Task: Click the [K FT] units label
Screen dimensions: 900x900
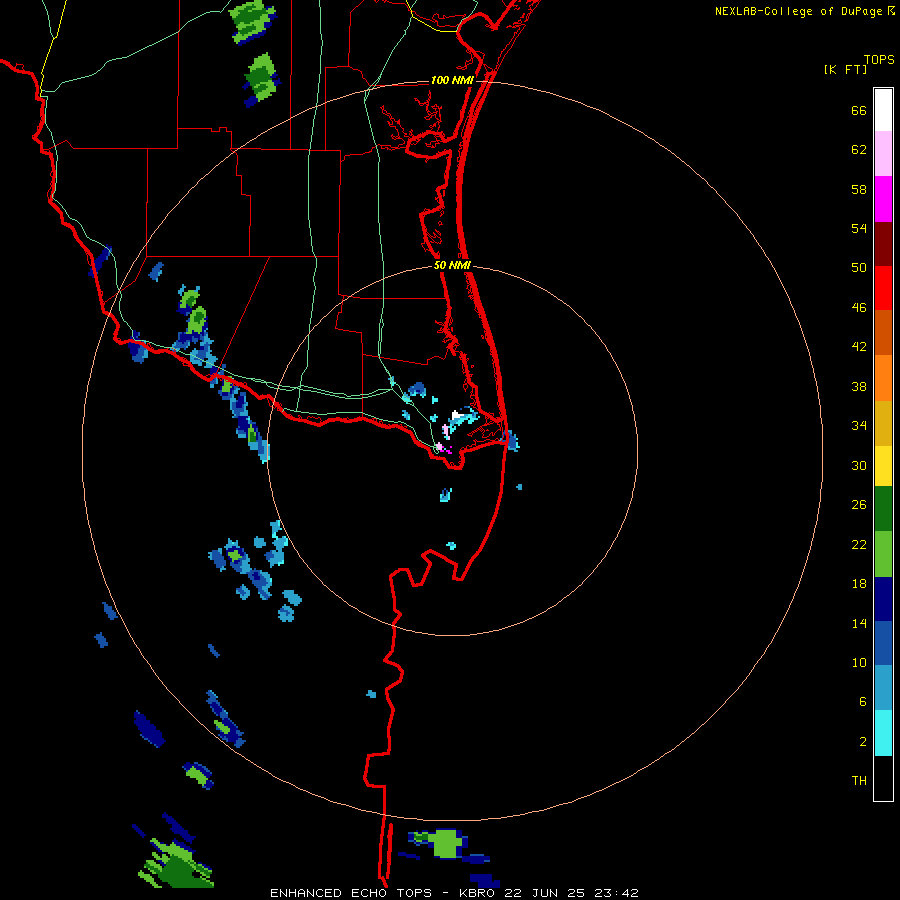Action: click(x=845, y=69)
